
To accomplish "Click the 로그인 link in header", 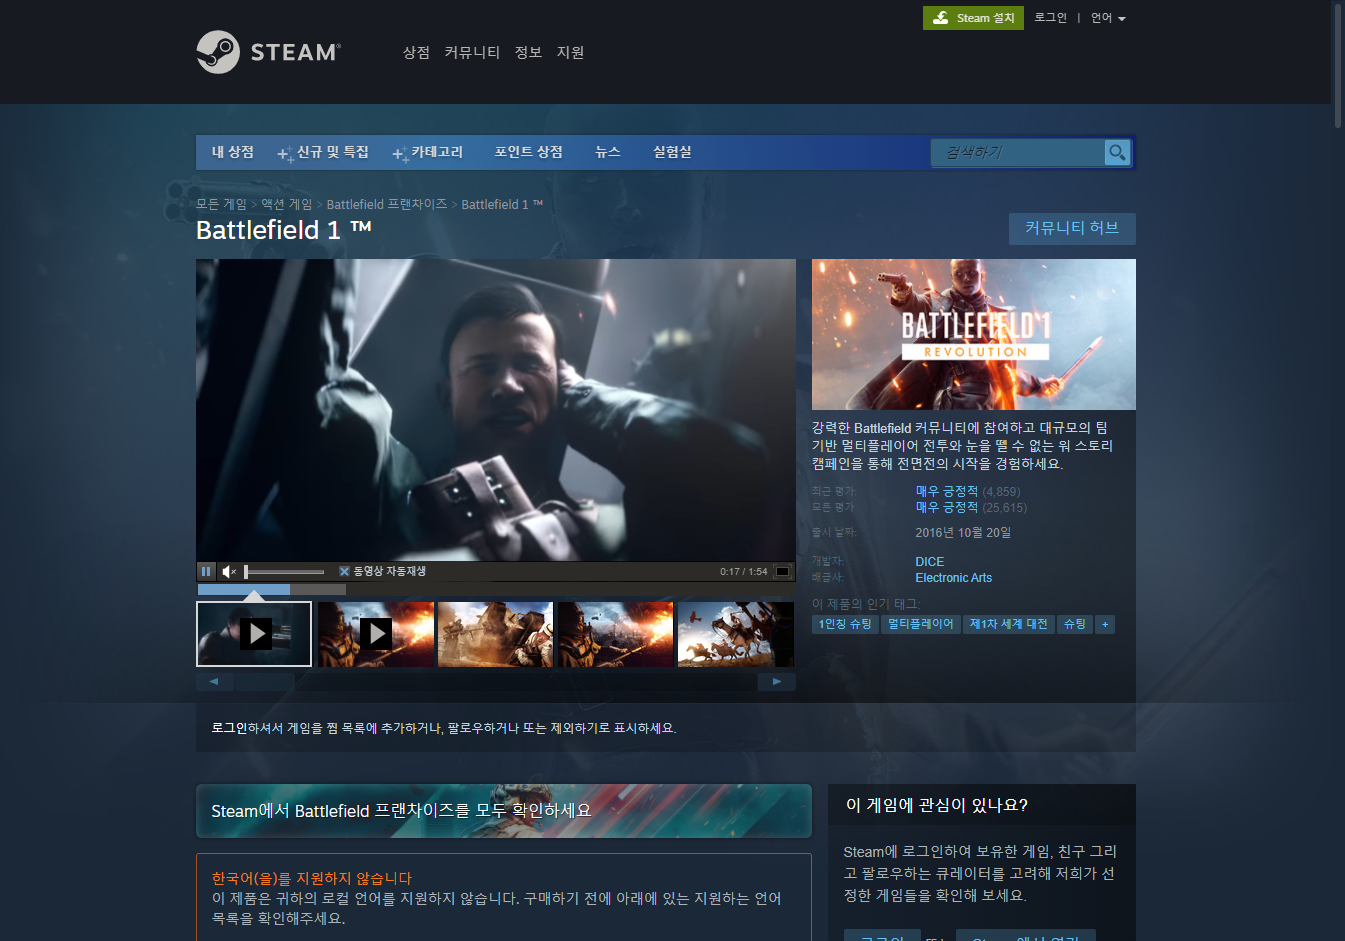I will (1050, 18).
